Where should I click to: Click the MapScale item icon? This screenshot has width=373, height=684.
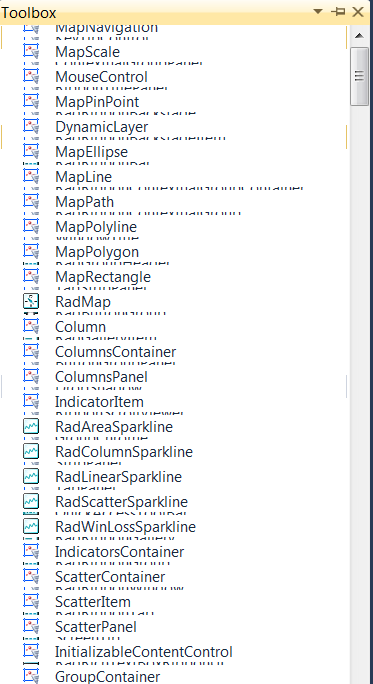click(31, 51)
